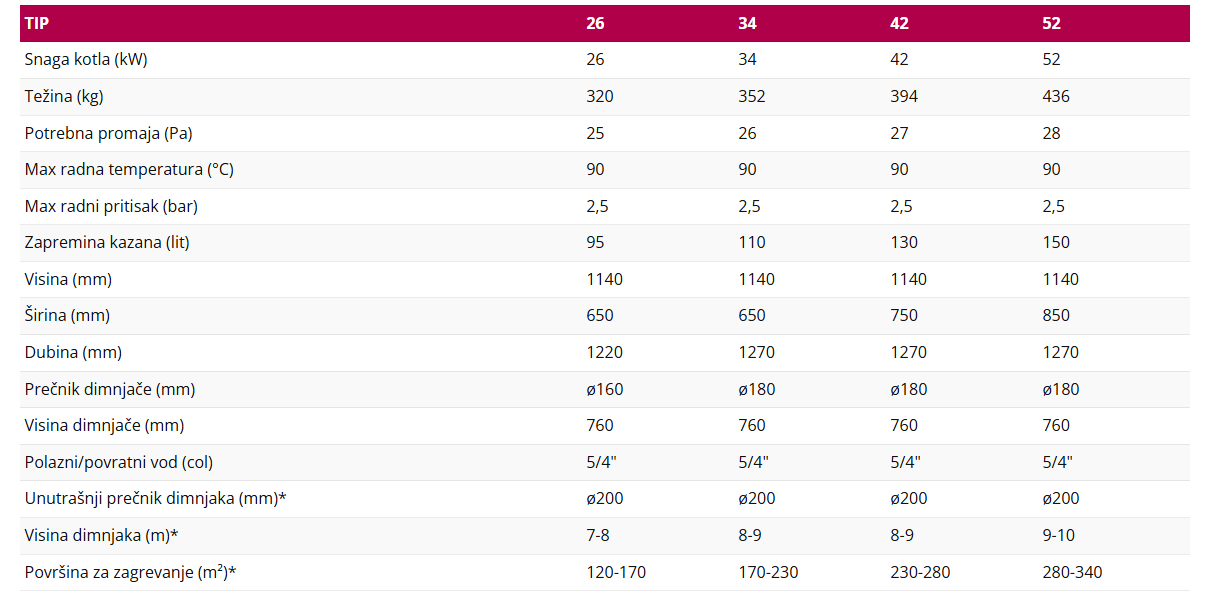This screenshot has width=1205, height=591.
Task: Click the Max radna temperatura (°C) label
Action: (x=129, y=170)
